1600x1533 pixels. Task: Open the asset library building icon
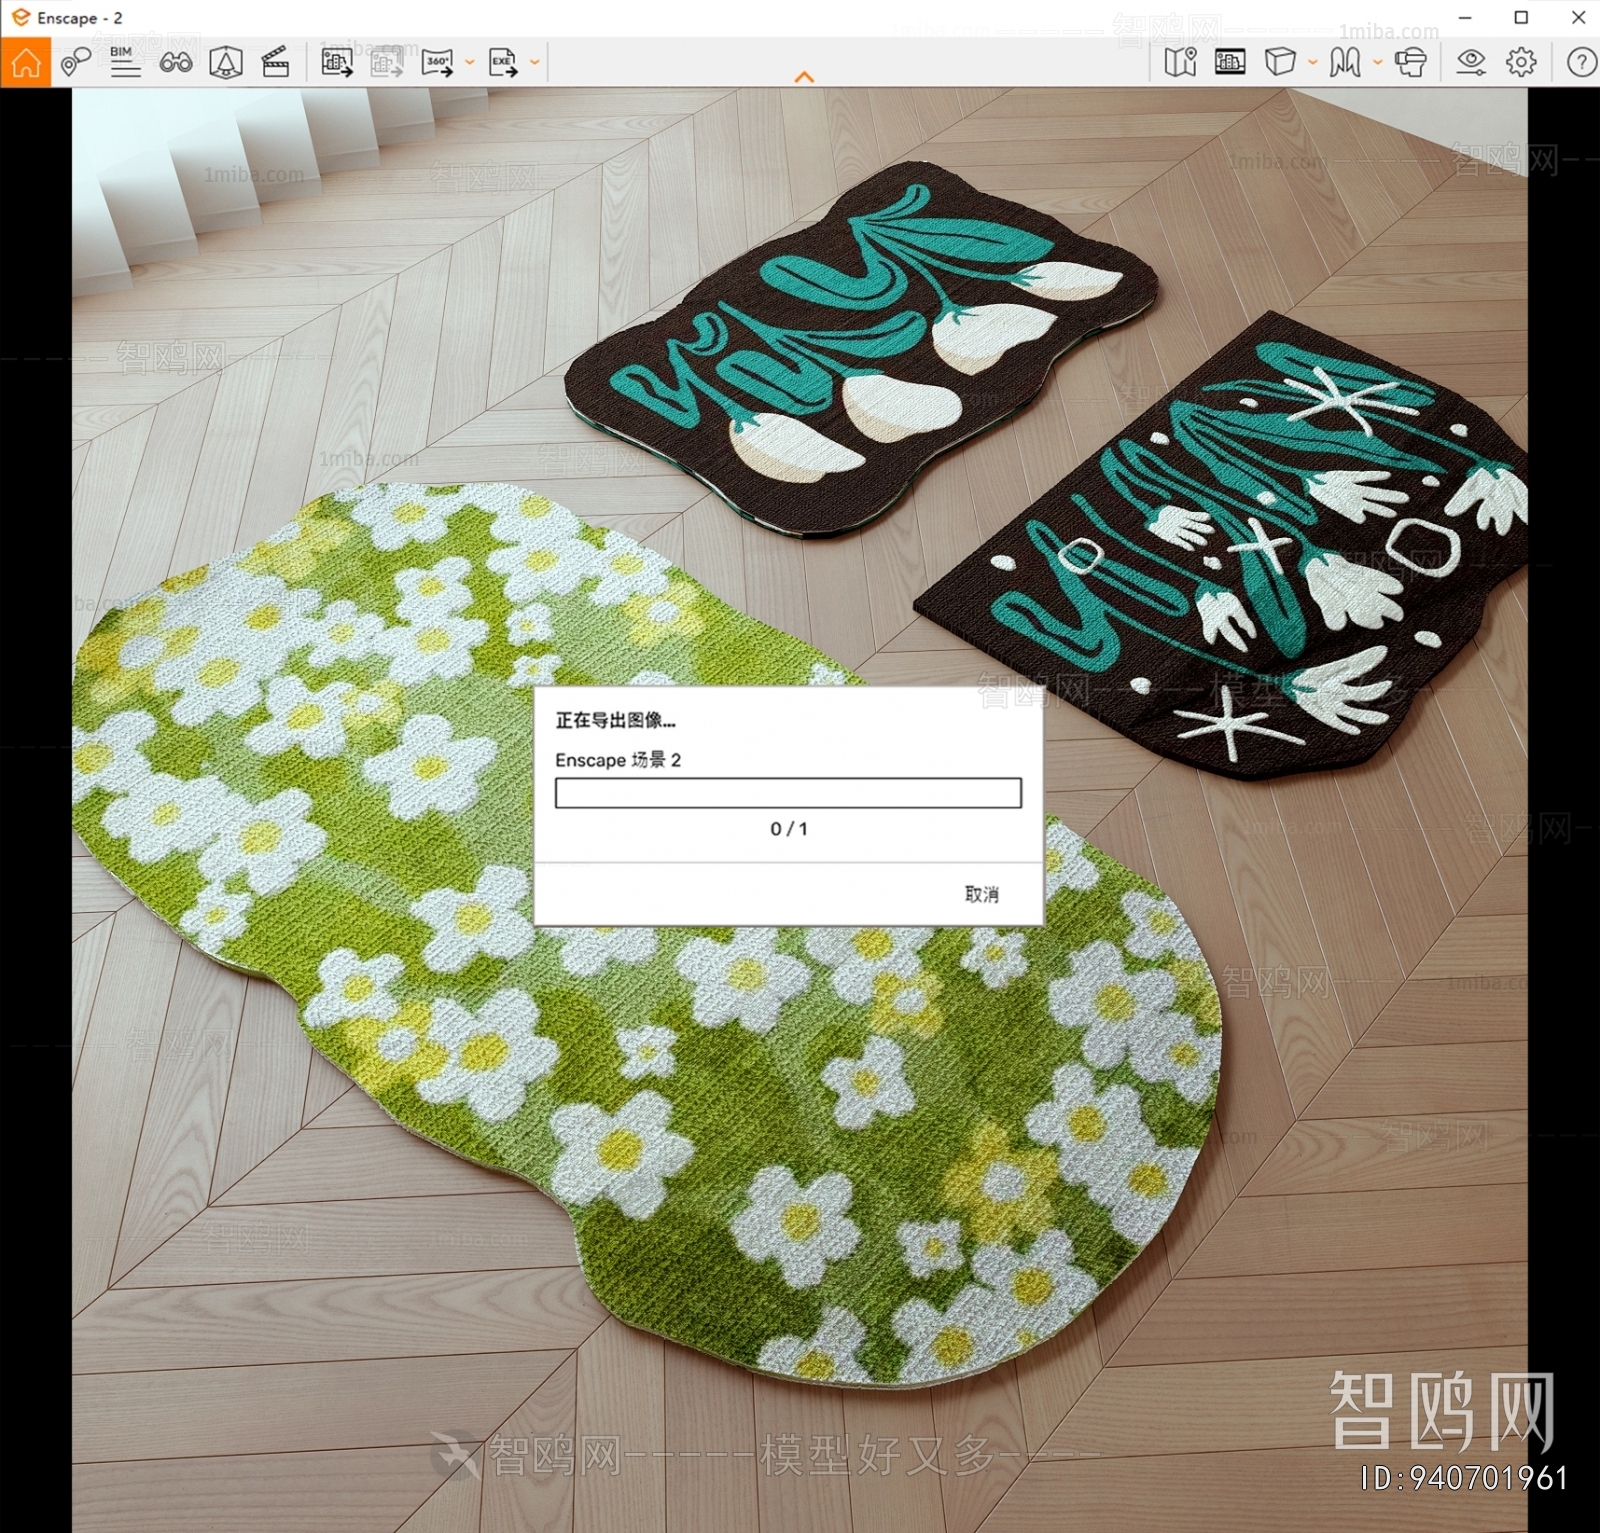coord(1230,62)
